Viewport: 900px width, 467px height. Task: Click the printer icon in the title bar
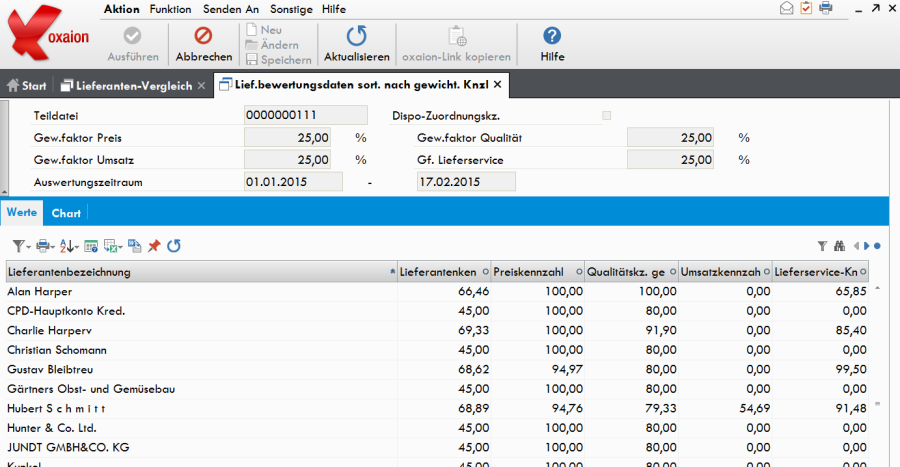click(x=826, y=8)
